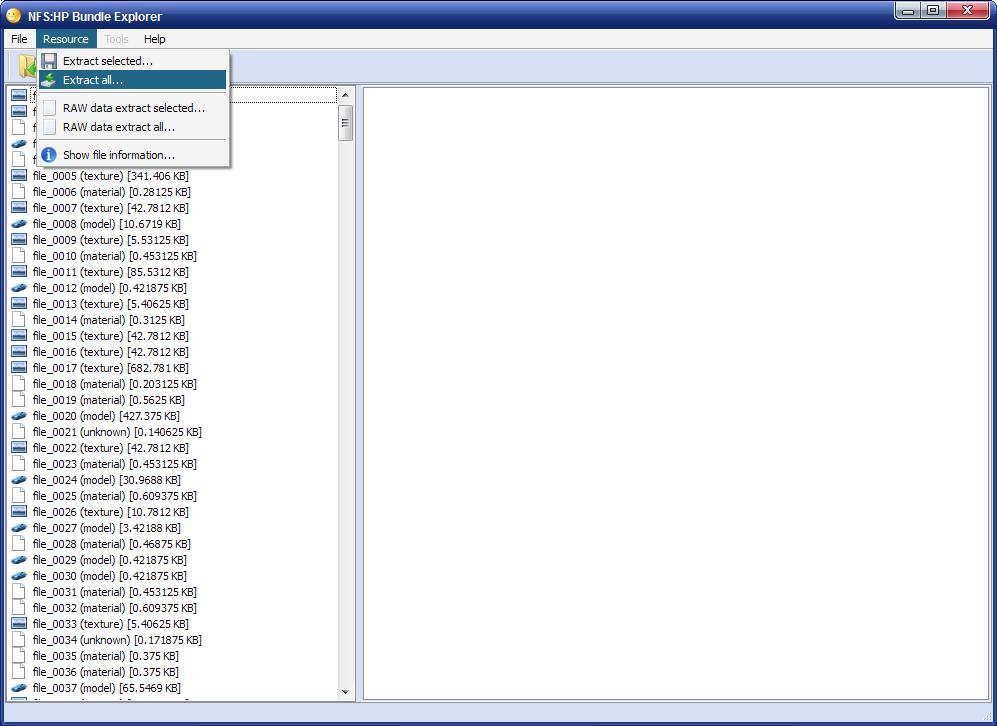Click the floppy disk Extract selected icon
The height and width of the screenshot is (726, 997).
[49, 61]
